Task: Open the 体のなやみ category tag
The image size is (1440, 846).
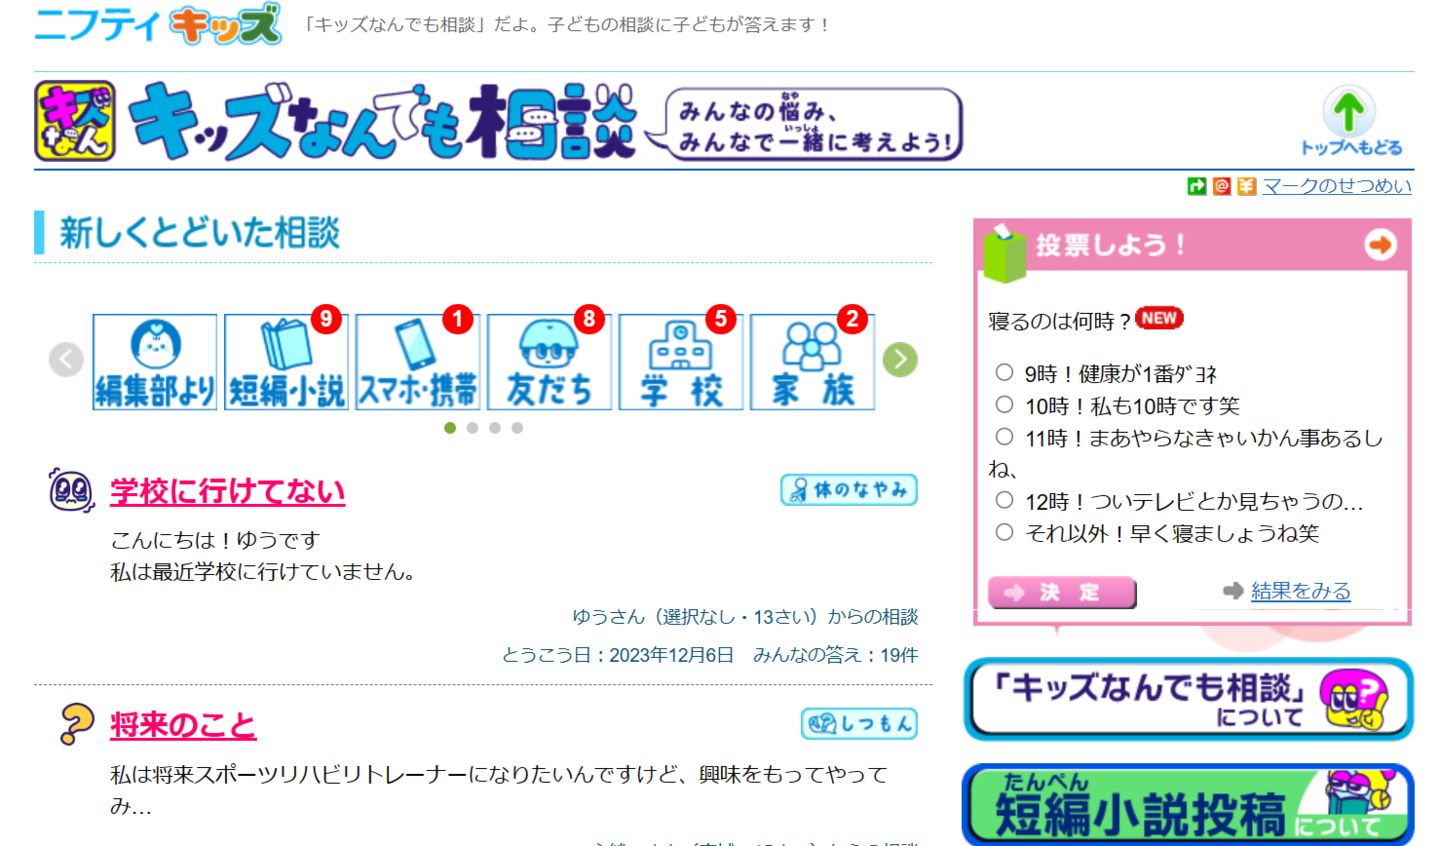Action: (x=849, y=490)
